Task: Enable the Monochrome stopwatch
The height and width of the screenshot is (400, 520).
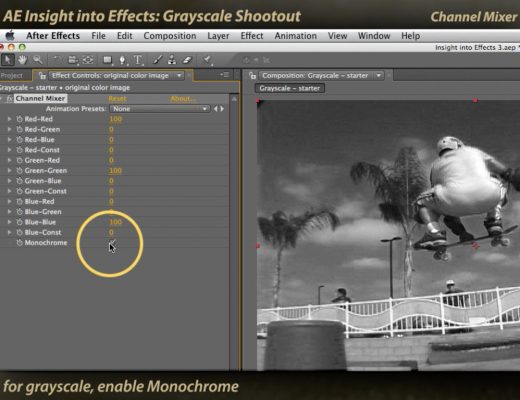Action: tap(19, 243)
